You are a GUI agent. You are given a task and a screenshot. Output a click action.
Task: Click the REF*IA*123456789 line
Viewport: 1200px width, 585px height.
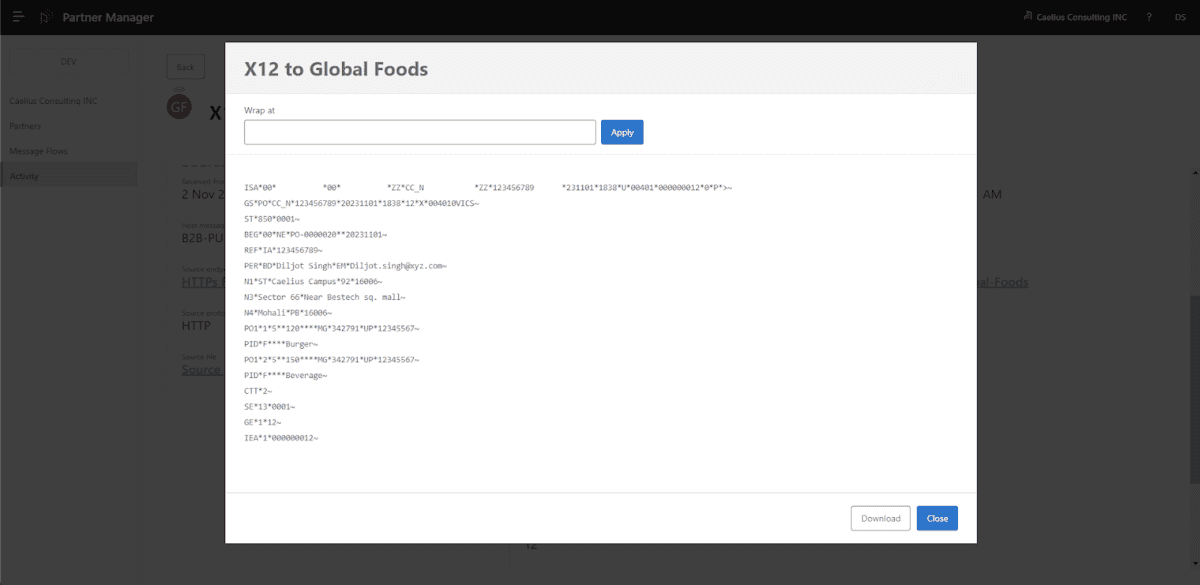(x=283, y=250)
